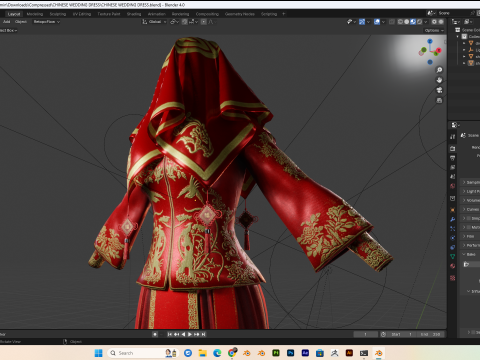Expand the Sampling render panel
Screen dimensions: 480x360
tap(471, 182)
